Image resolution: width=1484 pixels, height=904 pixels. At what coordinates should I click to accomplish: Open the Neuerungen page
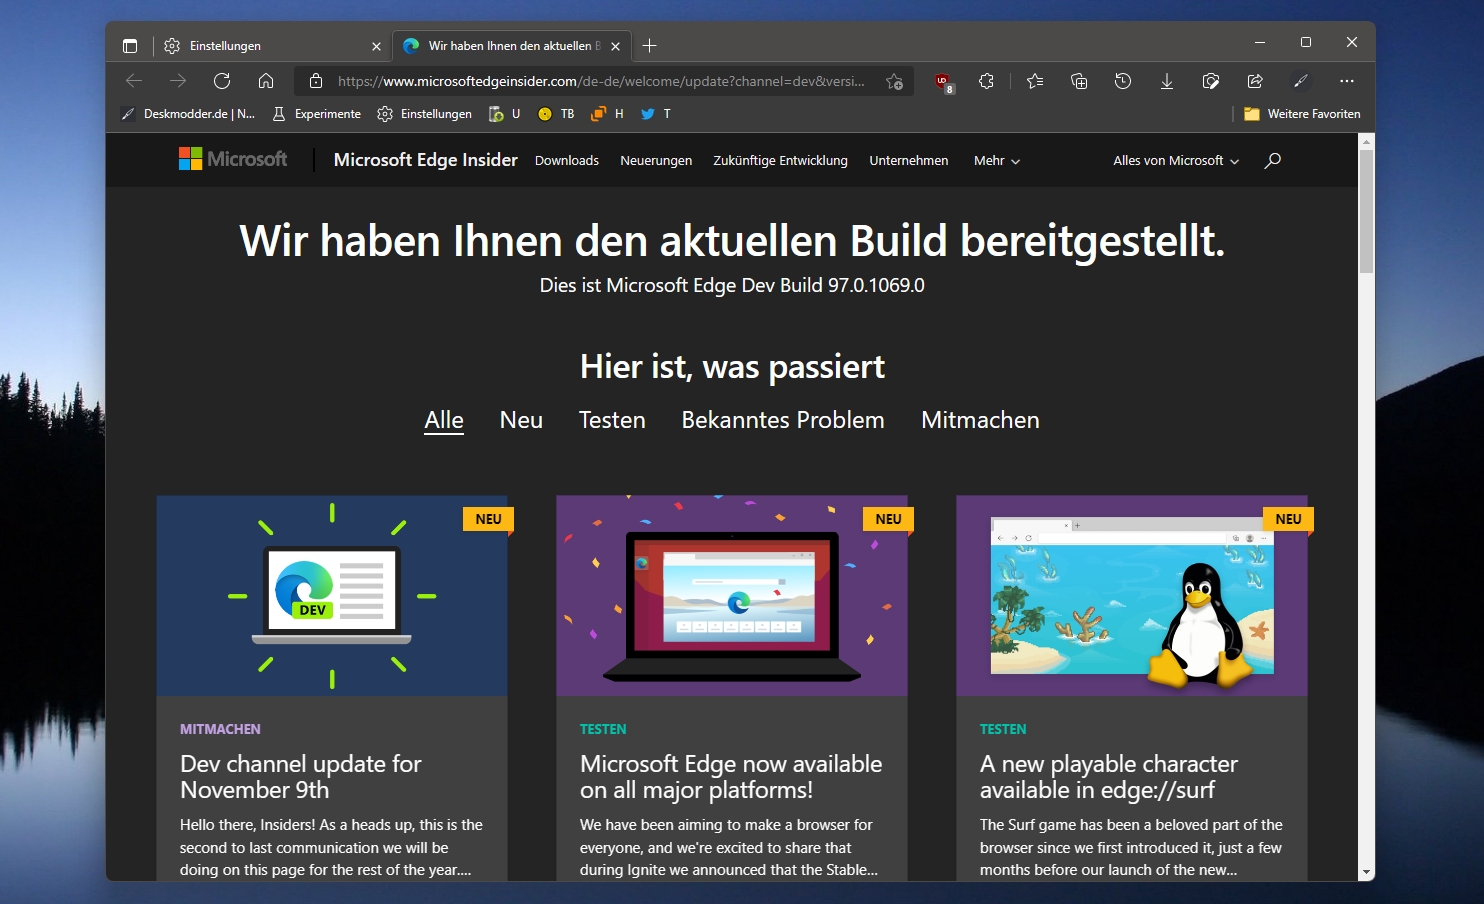click(x=656, y=161)
